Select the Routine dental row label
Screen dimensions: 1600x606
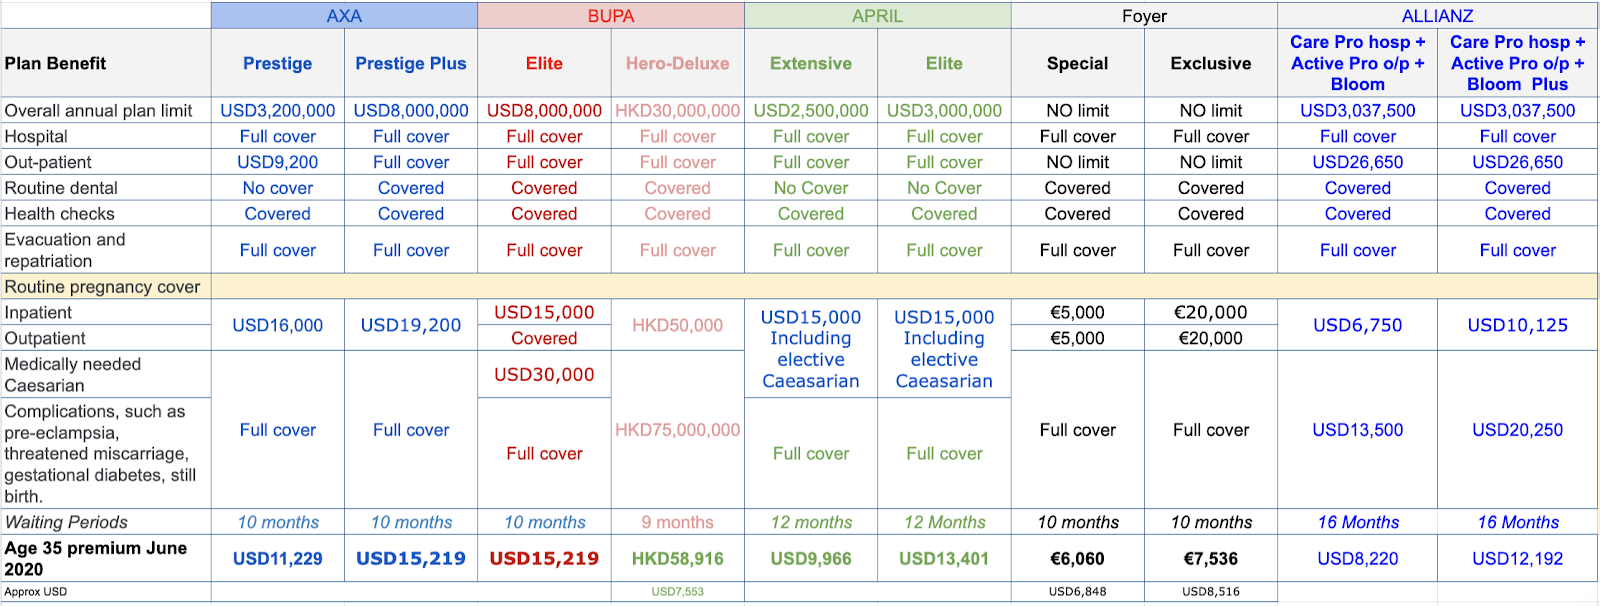point(106,188)
